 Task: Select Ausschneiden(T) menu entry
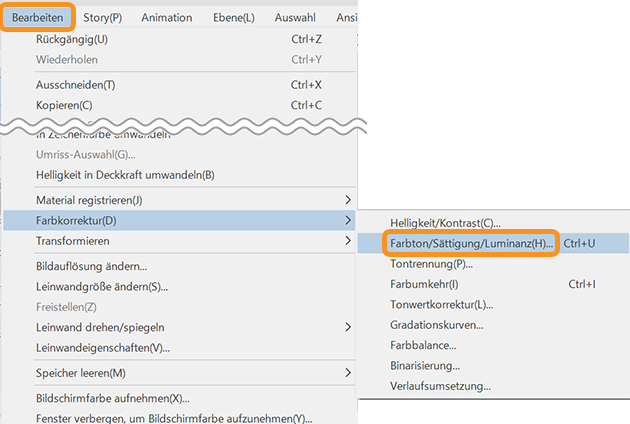point(75,85)
